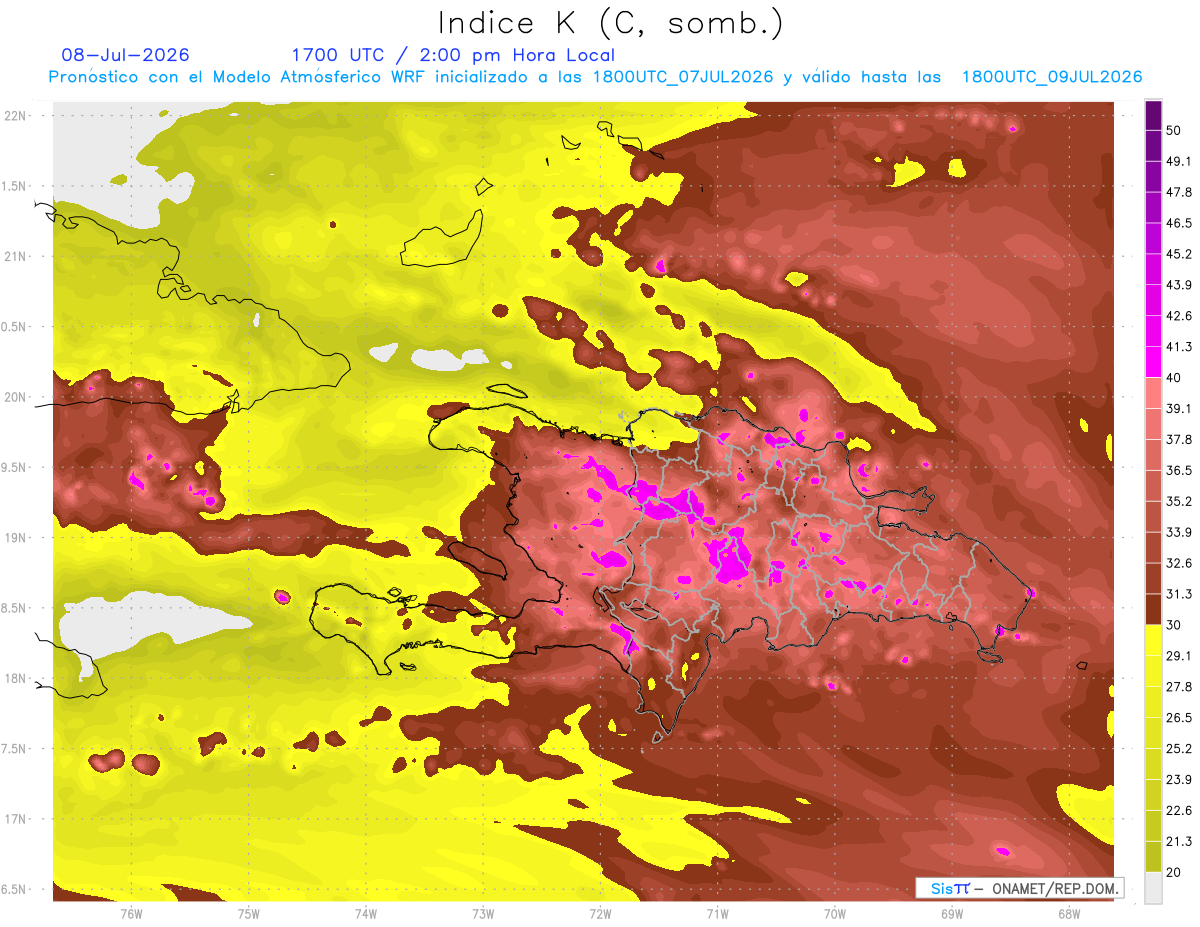Click the colorbar value "30"
This screenshot has height=927, width=1200.
pyautogui.click(x=1174, y=625)
